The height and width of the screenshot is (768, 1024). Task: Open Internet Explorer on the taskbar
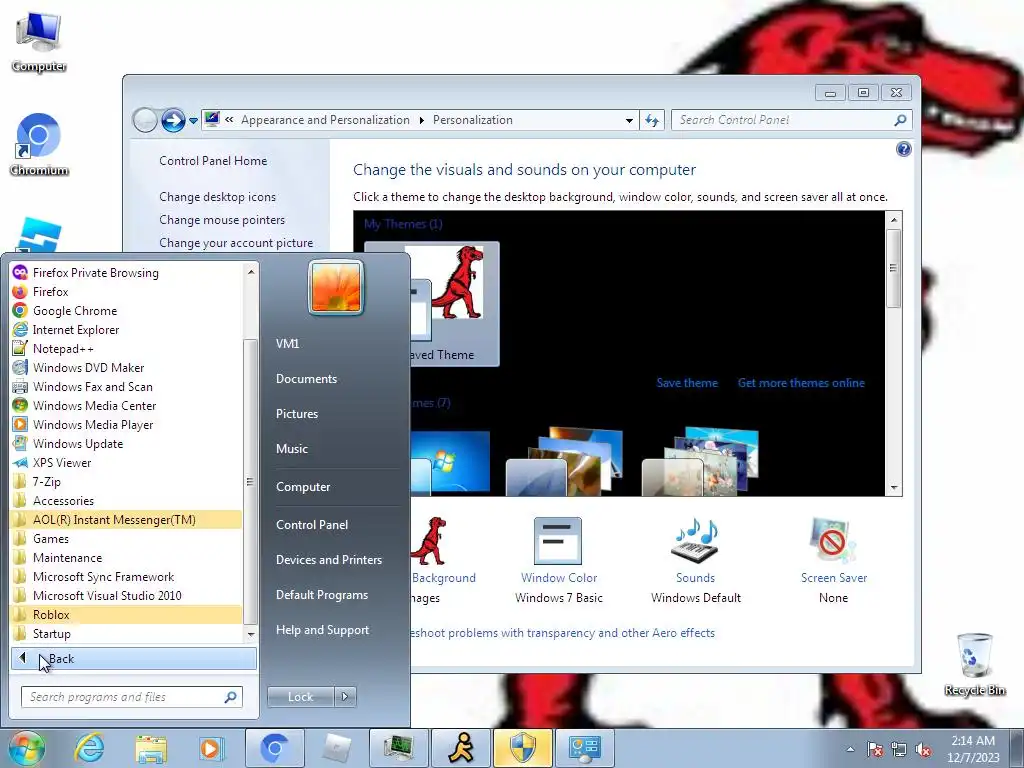coord(89,748)
